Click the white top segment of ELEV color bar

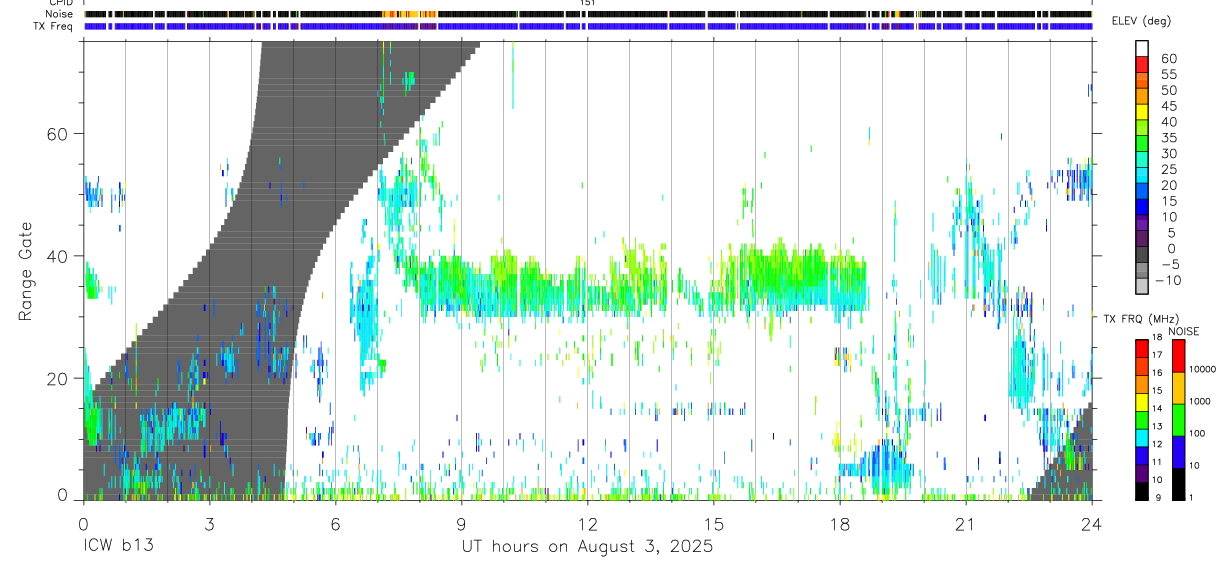click(1143, 47)
